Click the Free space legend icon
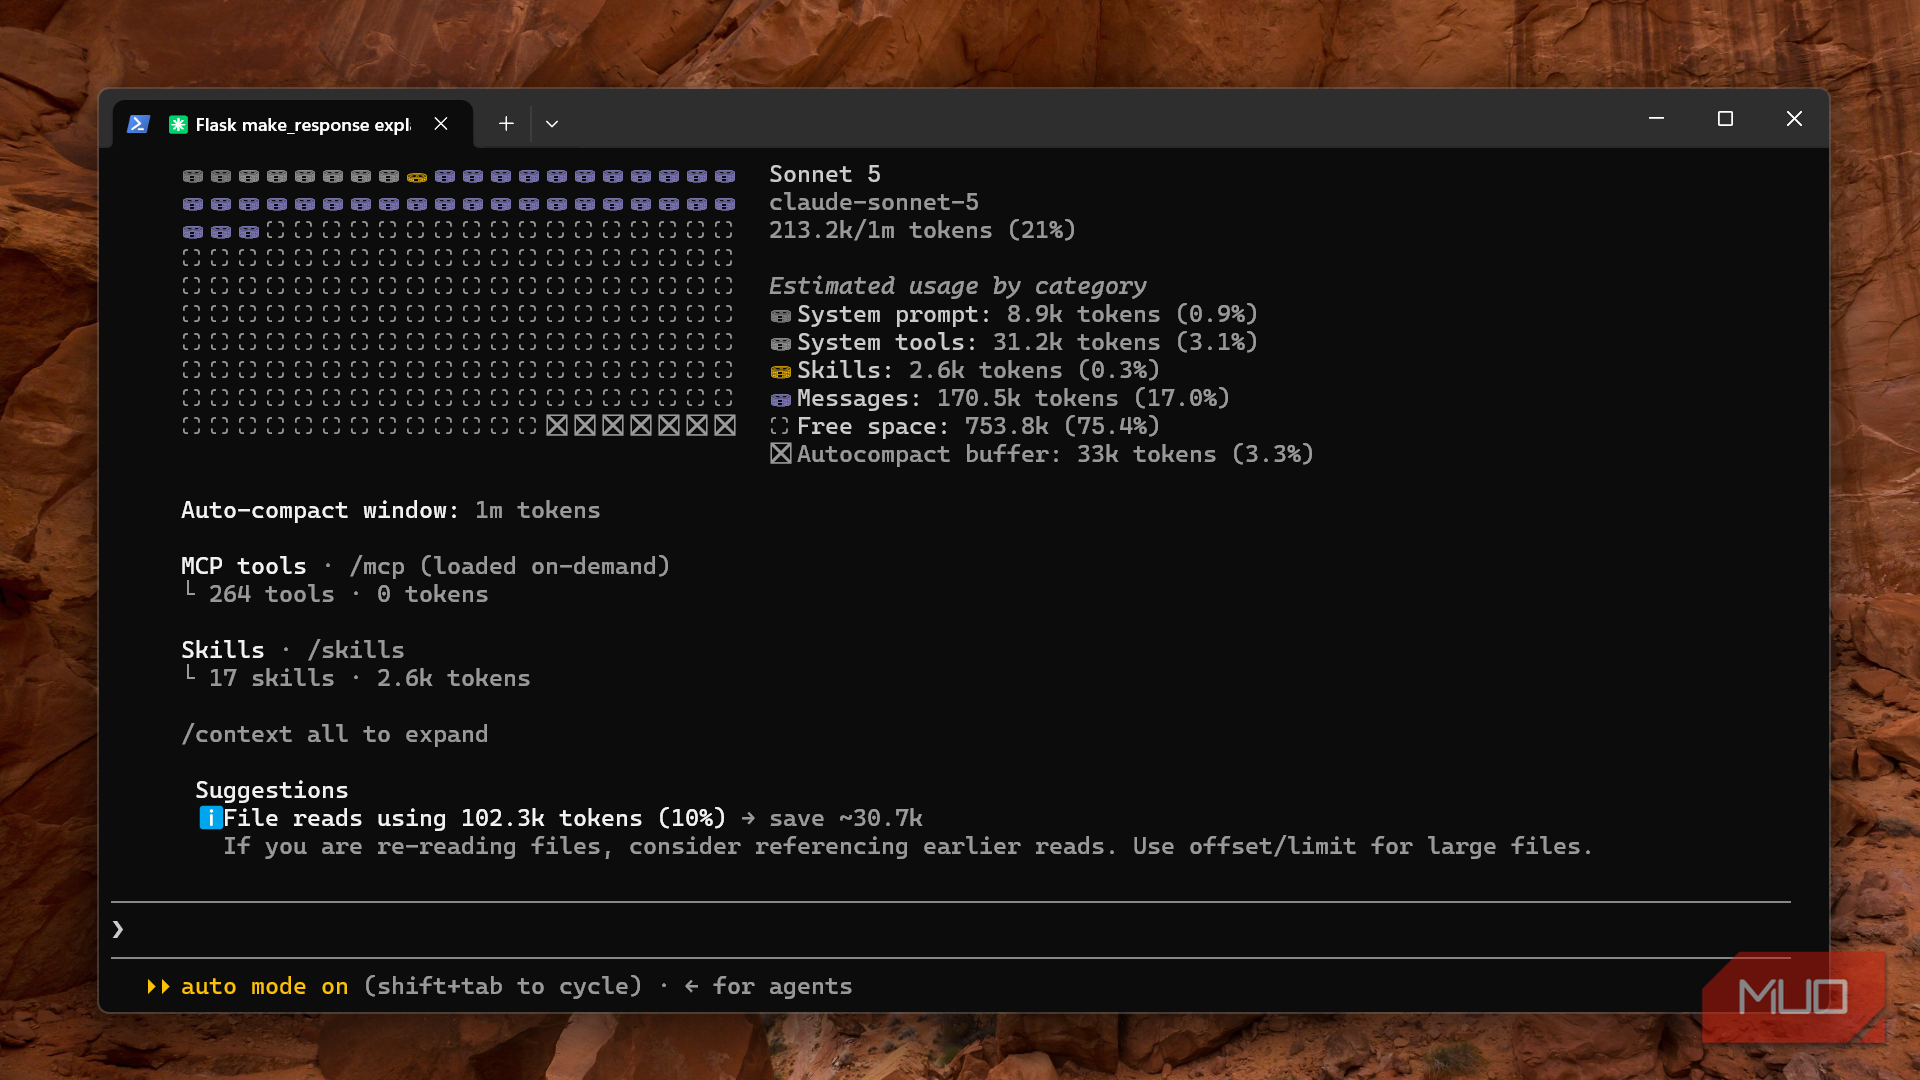This screenshot has height=1080, width=1920. (x=780, y=426)
